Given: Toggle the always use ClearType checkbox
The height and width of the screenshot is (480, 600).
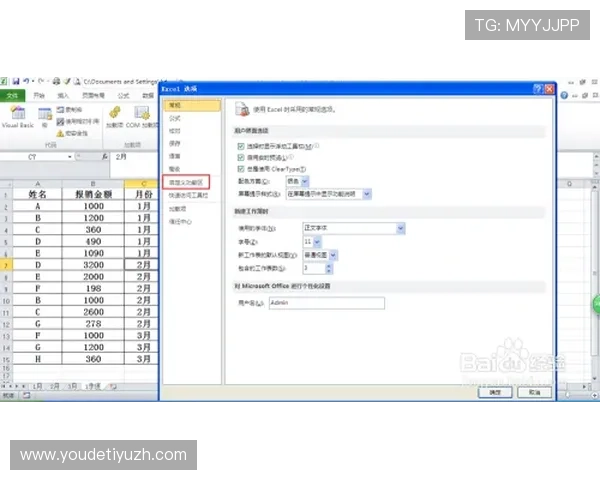Looking at the screenshot, I should [x=241, y=169].
